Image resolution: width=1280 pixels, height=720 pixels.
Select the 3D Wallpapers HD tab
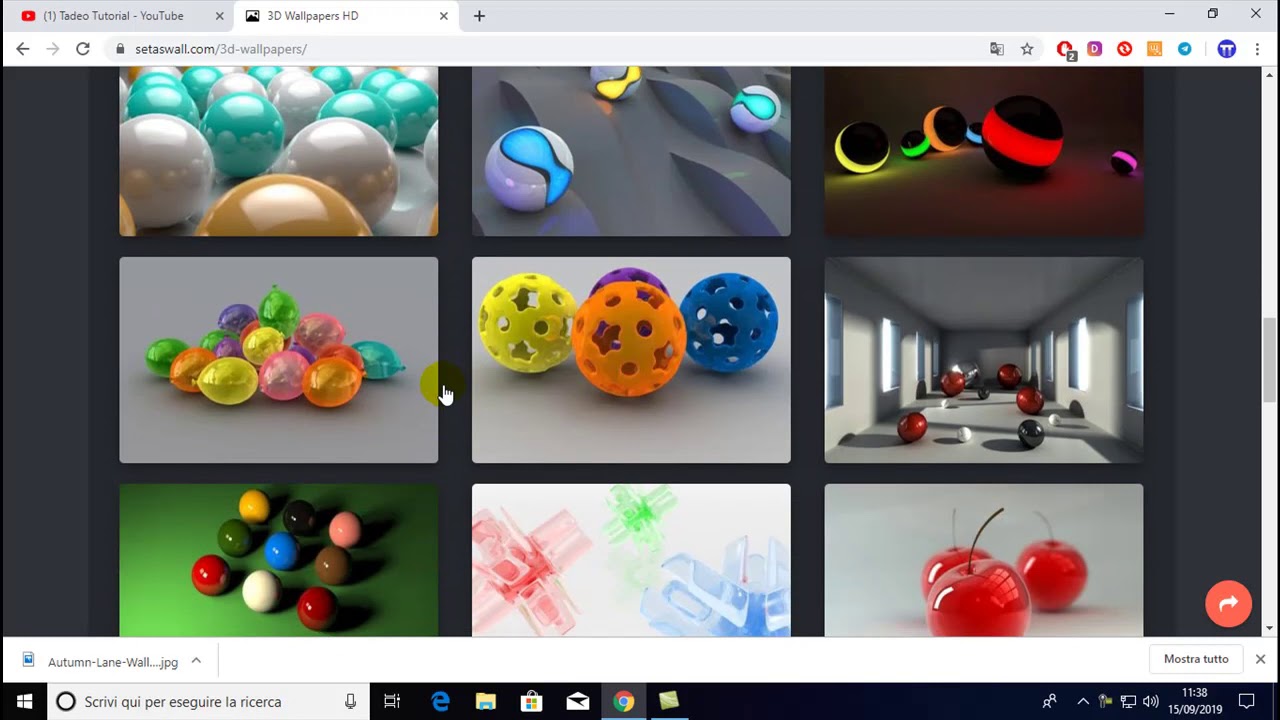(345, 16)
